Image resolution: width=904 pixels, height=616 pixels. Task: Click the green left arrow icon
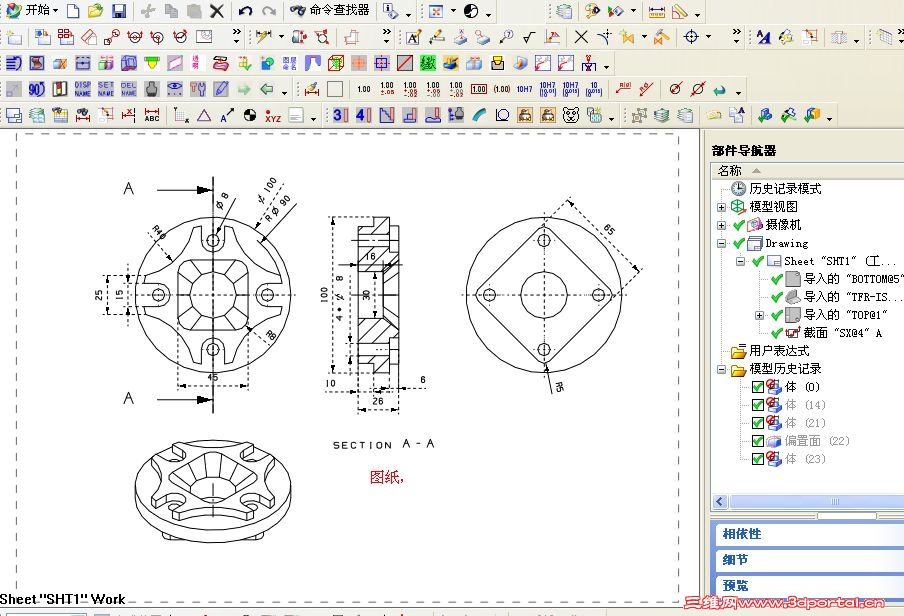pos(266,89)
